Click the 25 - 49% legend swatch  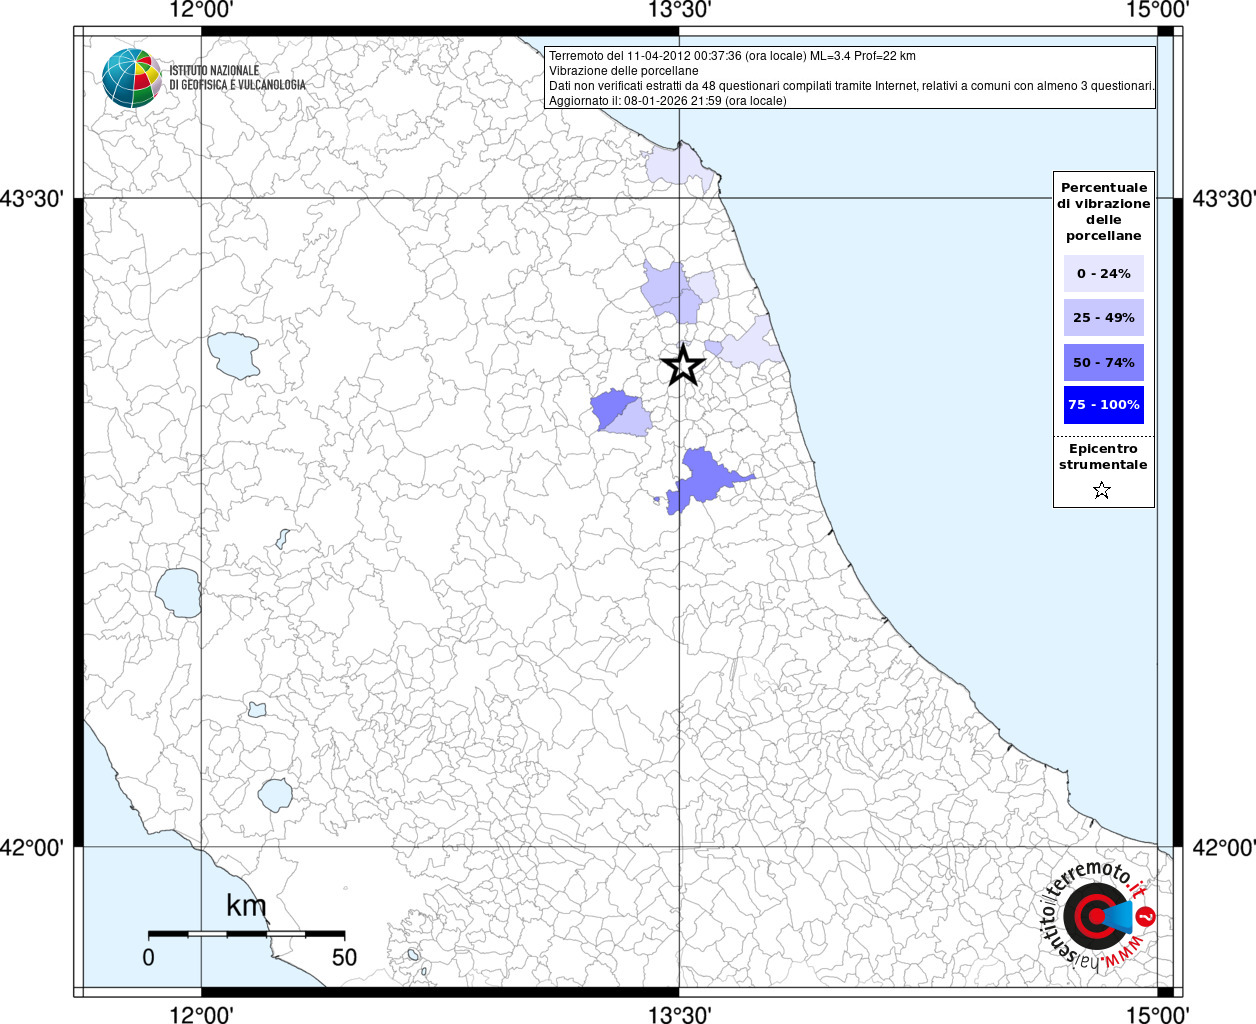1103,318
